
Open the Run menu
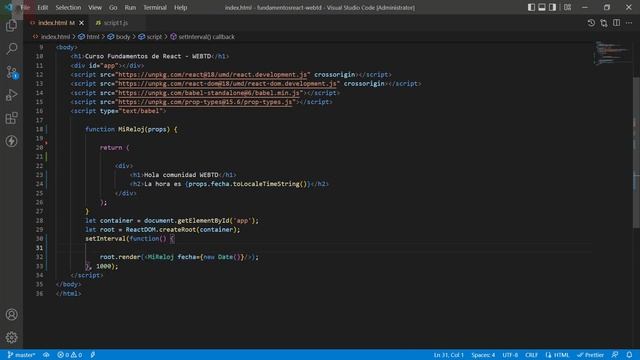[130, 7]
